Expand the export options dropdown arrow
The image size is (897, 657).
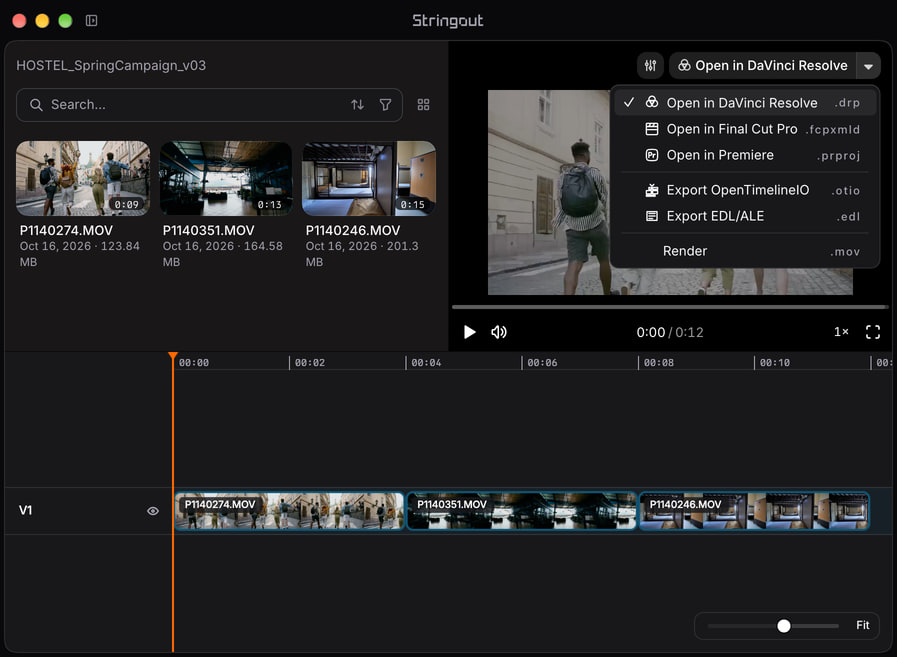tap(868, 65)
